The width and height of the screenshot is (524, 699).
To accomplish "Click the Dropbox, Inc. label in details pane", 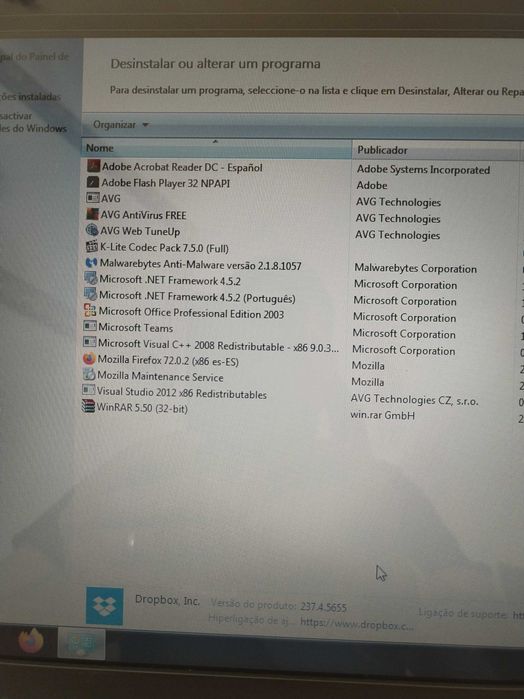I will coord(167,600).
